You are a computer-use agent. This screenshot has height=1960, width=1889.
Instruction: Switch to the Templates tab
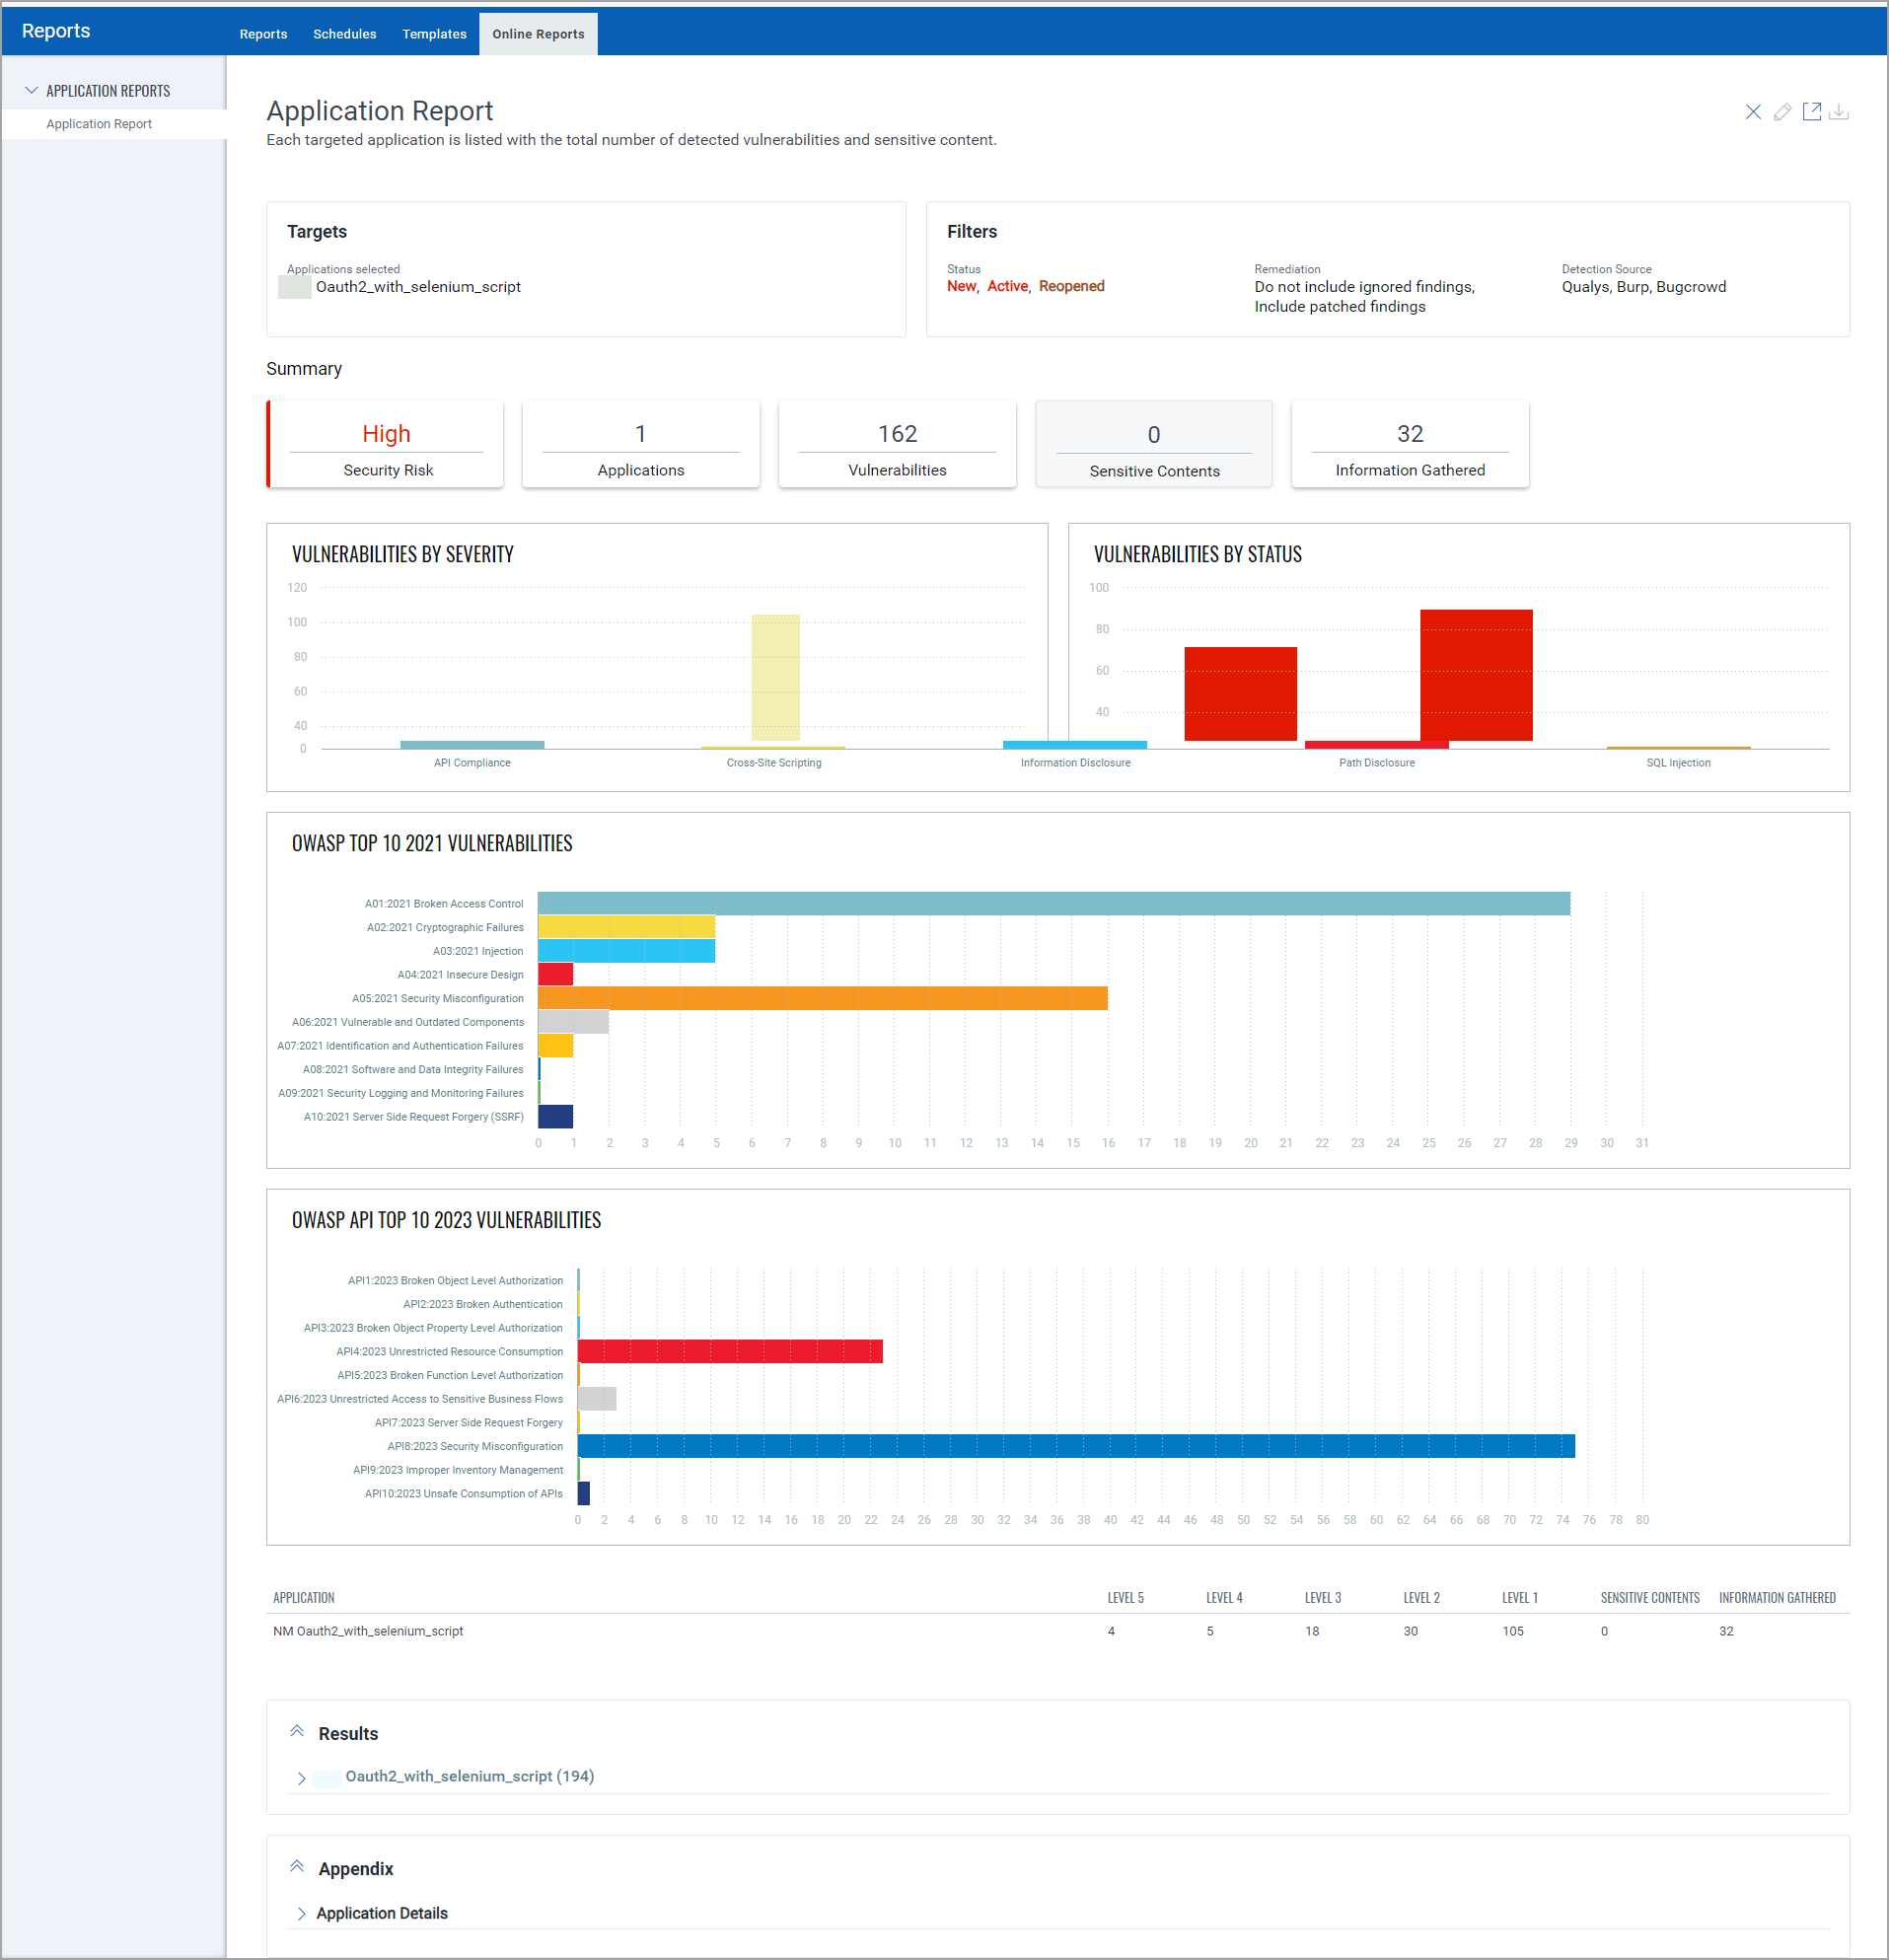[434, 33]
